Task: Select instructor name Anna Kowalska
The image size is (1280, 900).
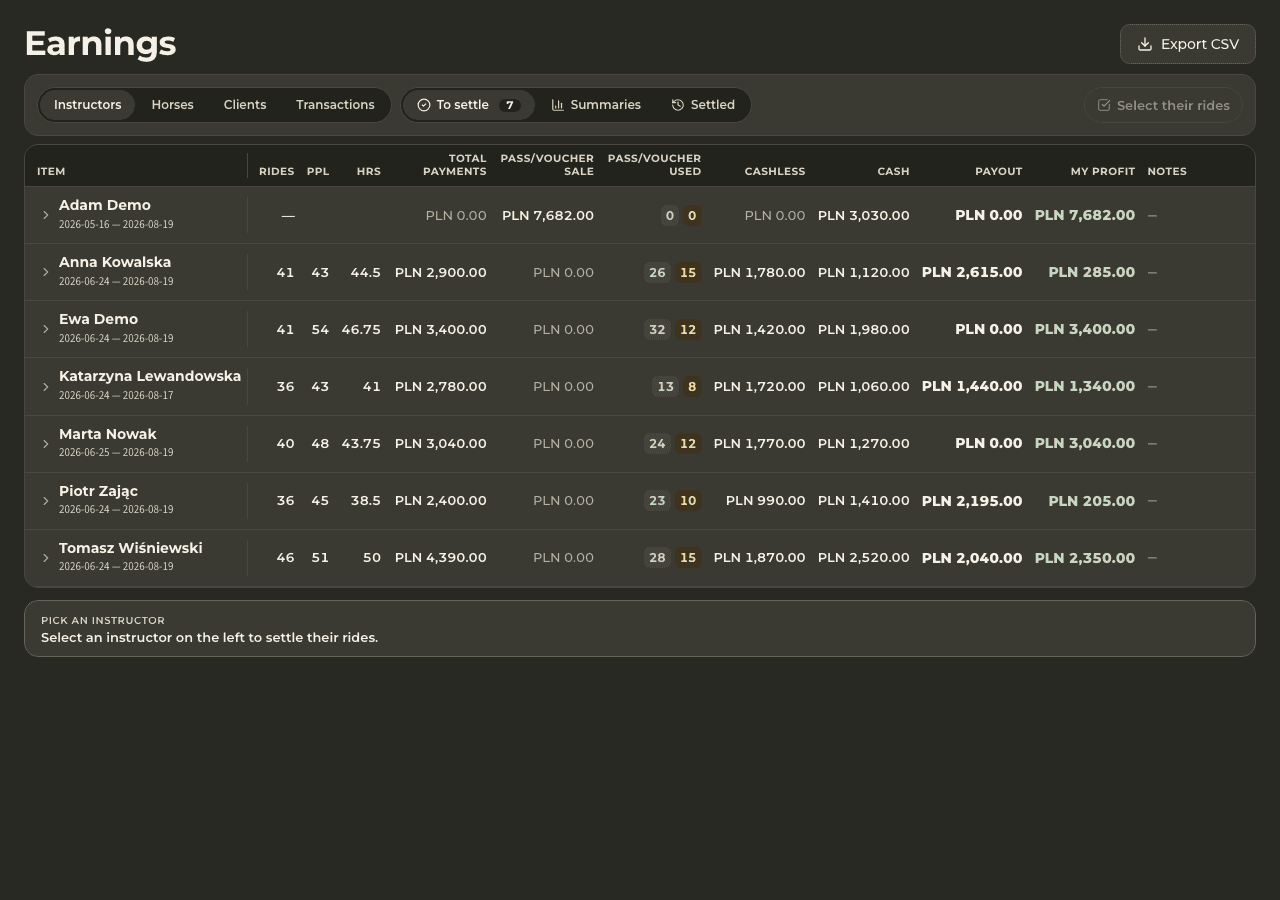Action: tap(115, 262)
